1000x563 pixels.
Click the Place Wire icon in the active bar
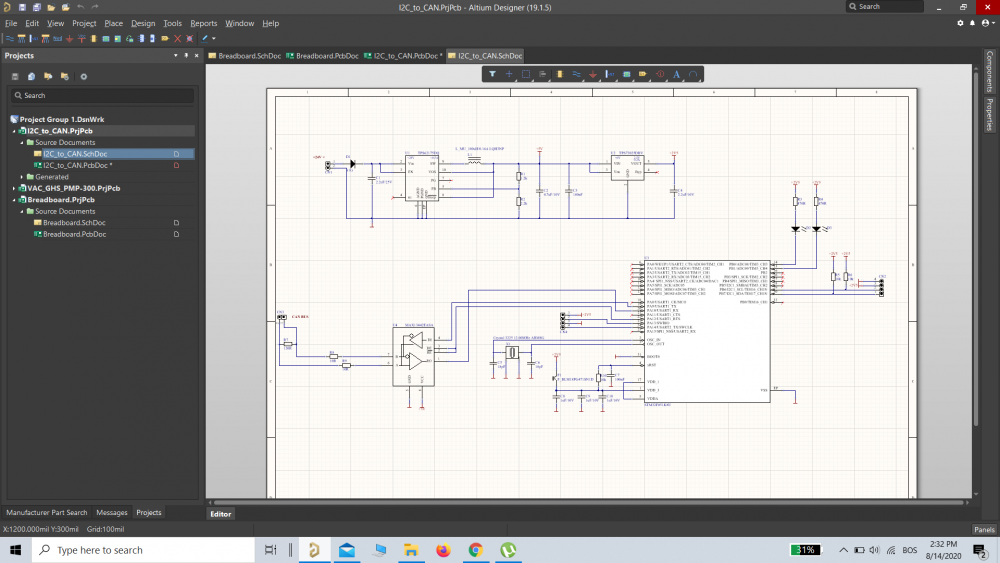576,74
